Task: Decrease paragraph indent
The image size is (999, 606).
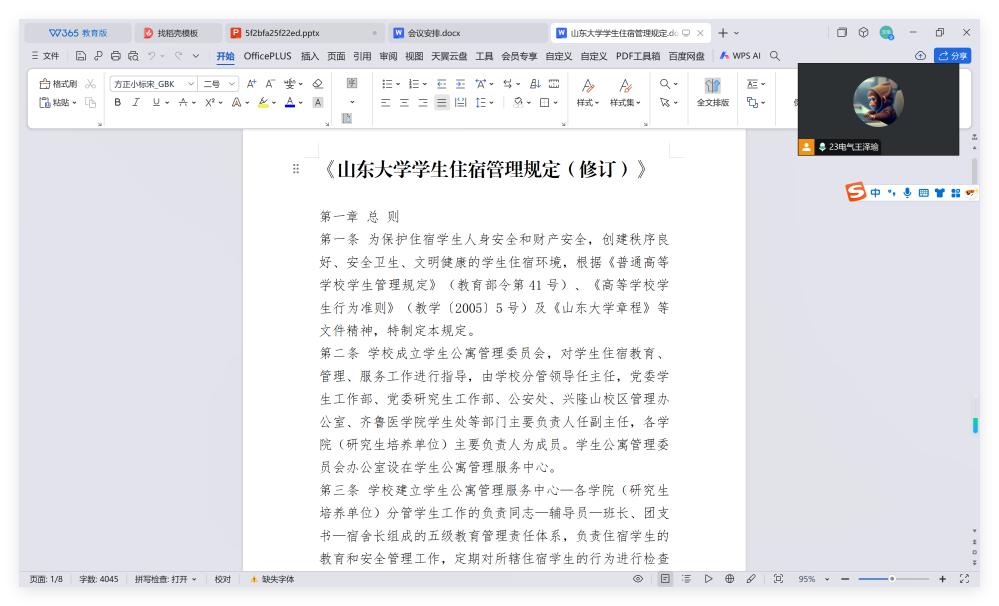Action: click(442, 83)
